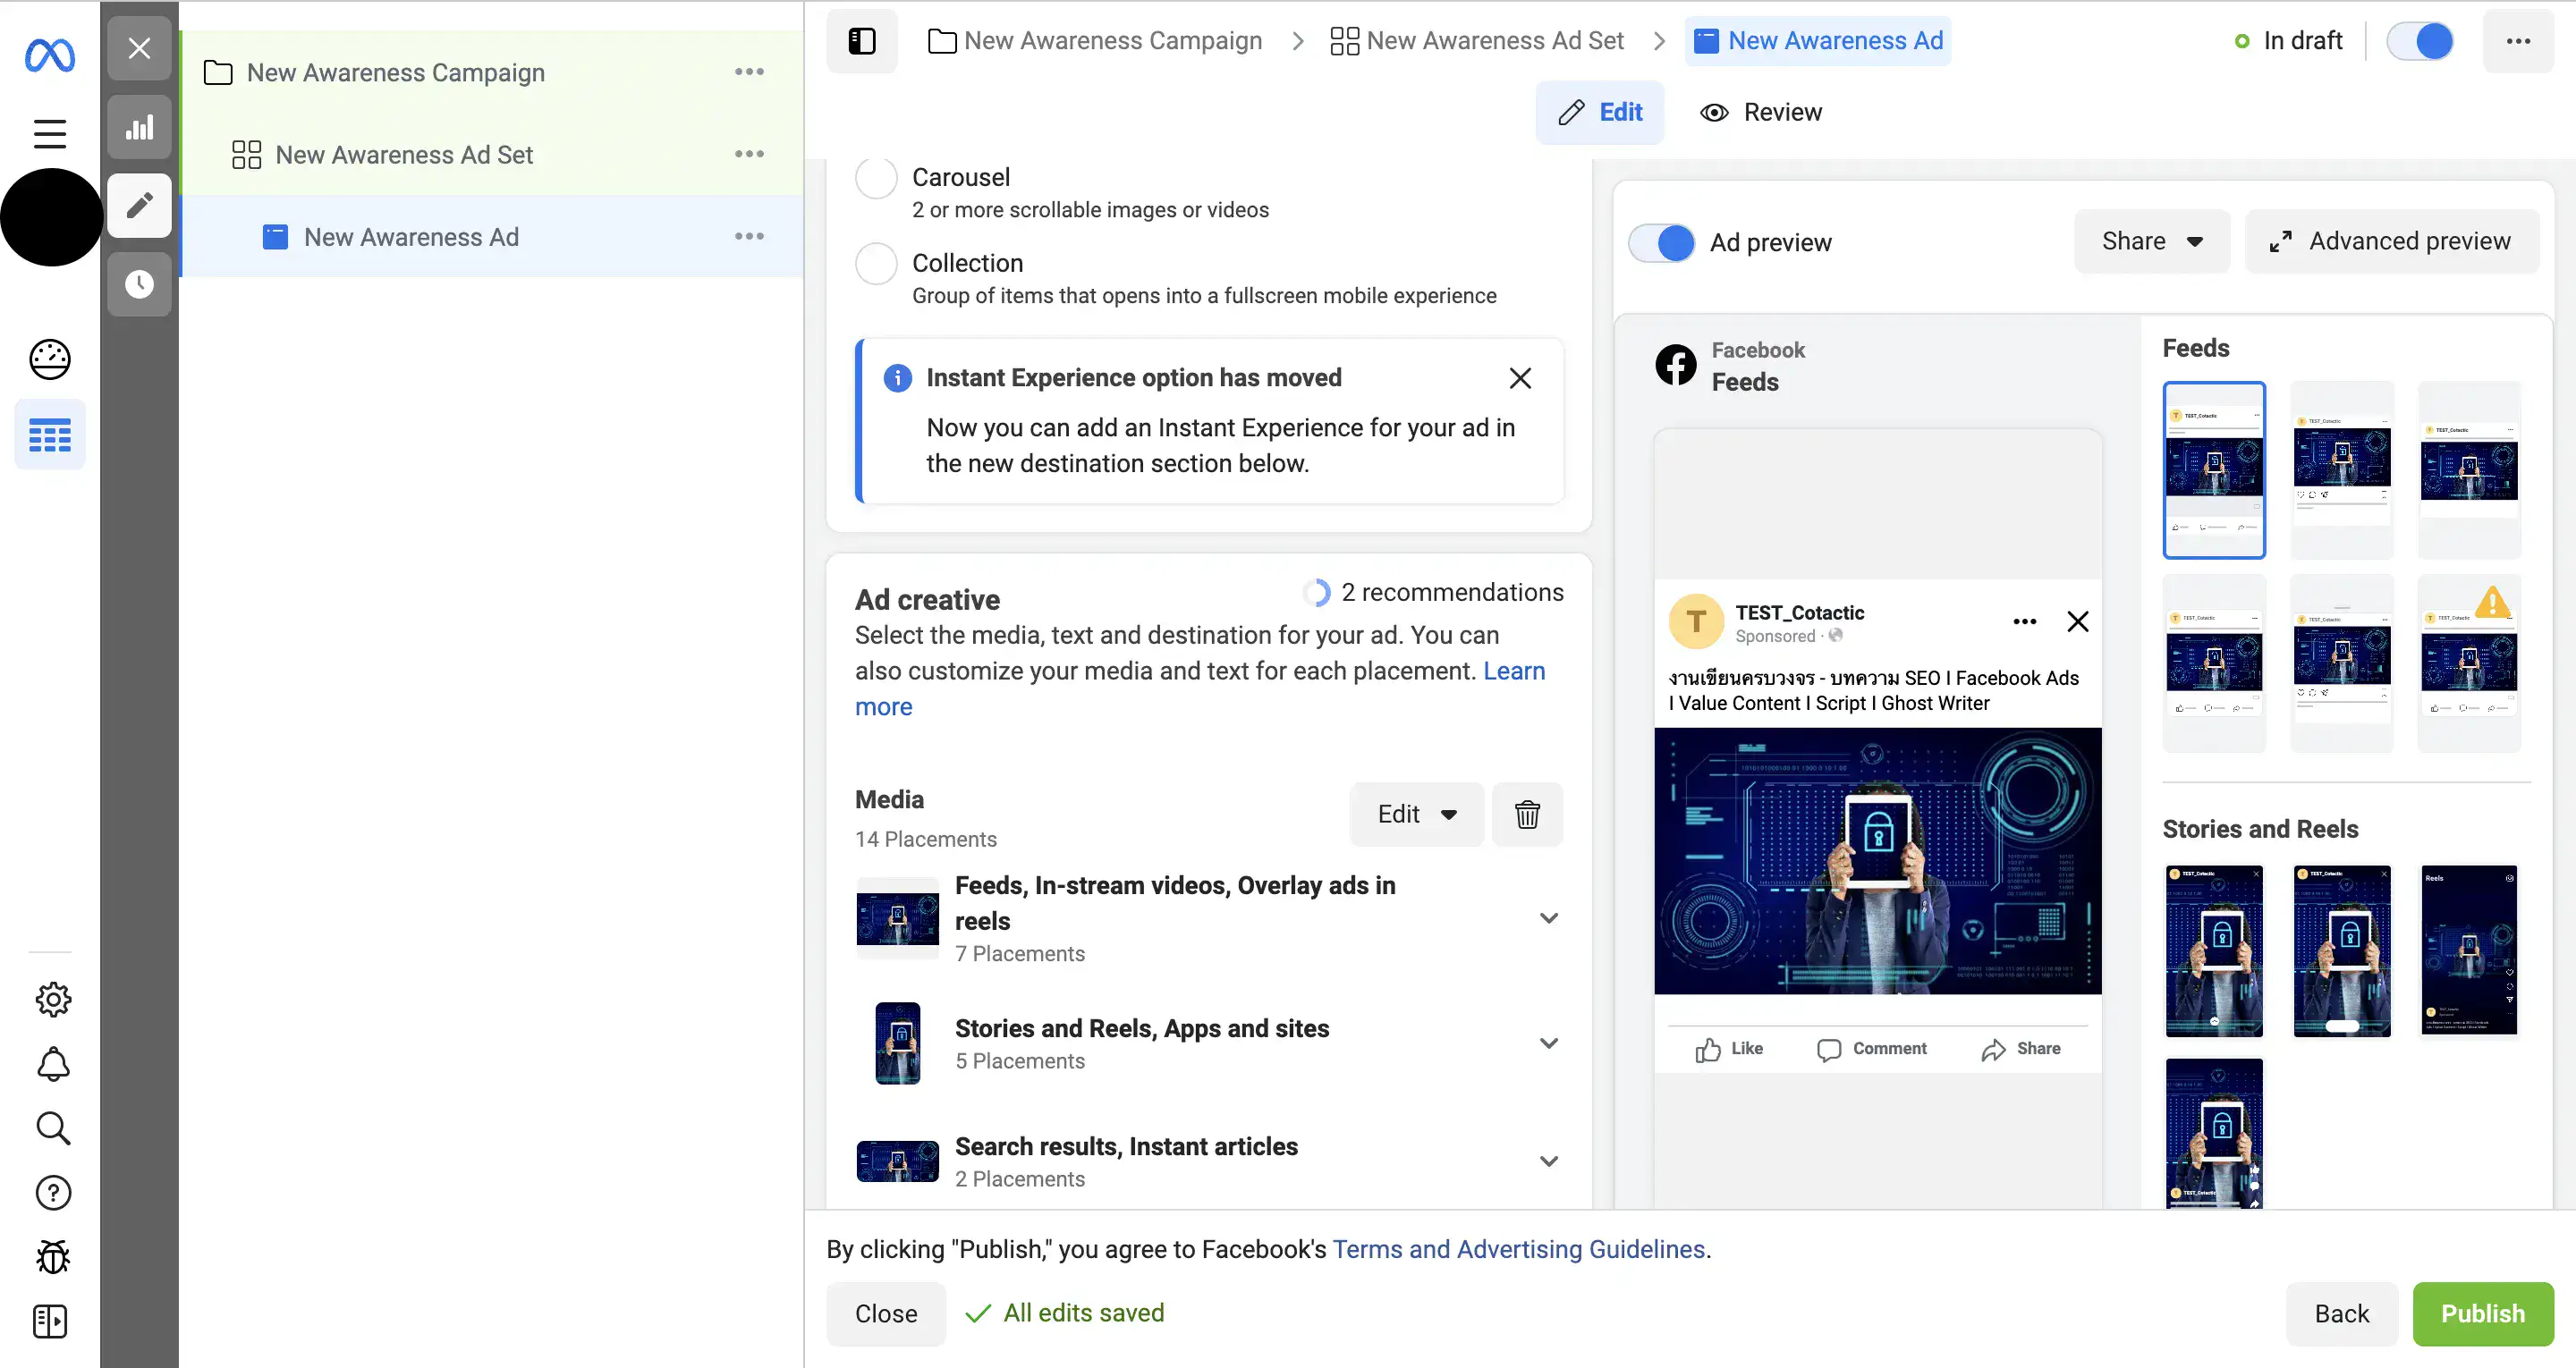This screenshot has width=2576, height=1368.
Task: Switch to the Review tab
Action: pyautogui.click(x=1761, y=112)
